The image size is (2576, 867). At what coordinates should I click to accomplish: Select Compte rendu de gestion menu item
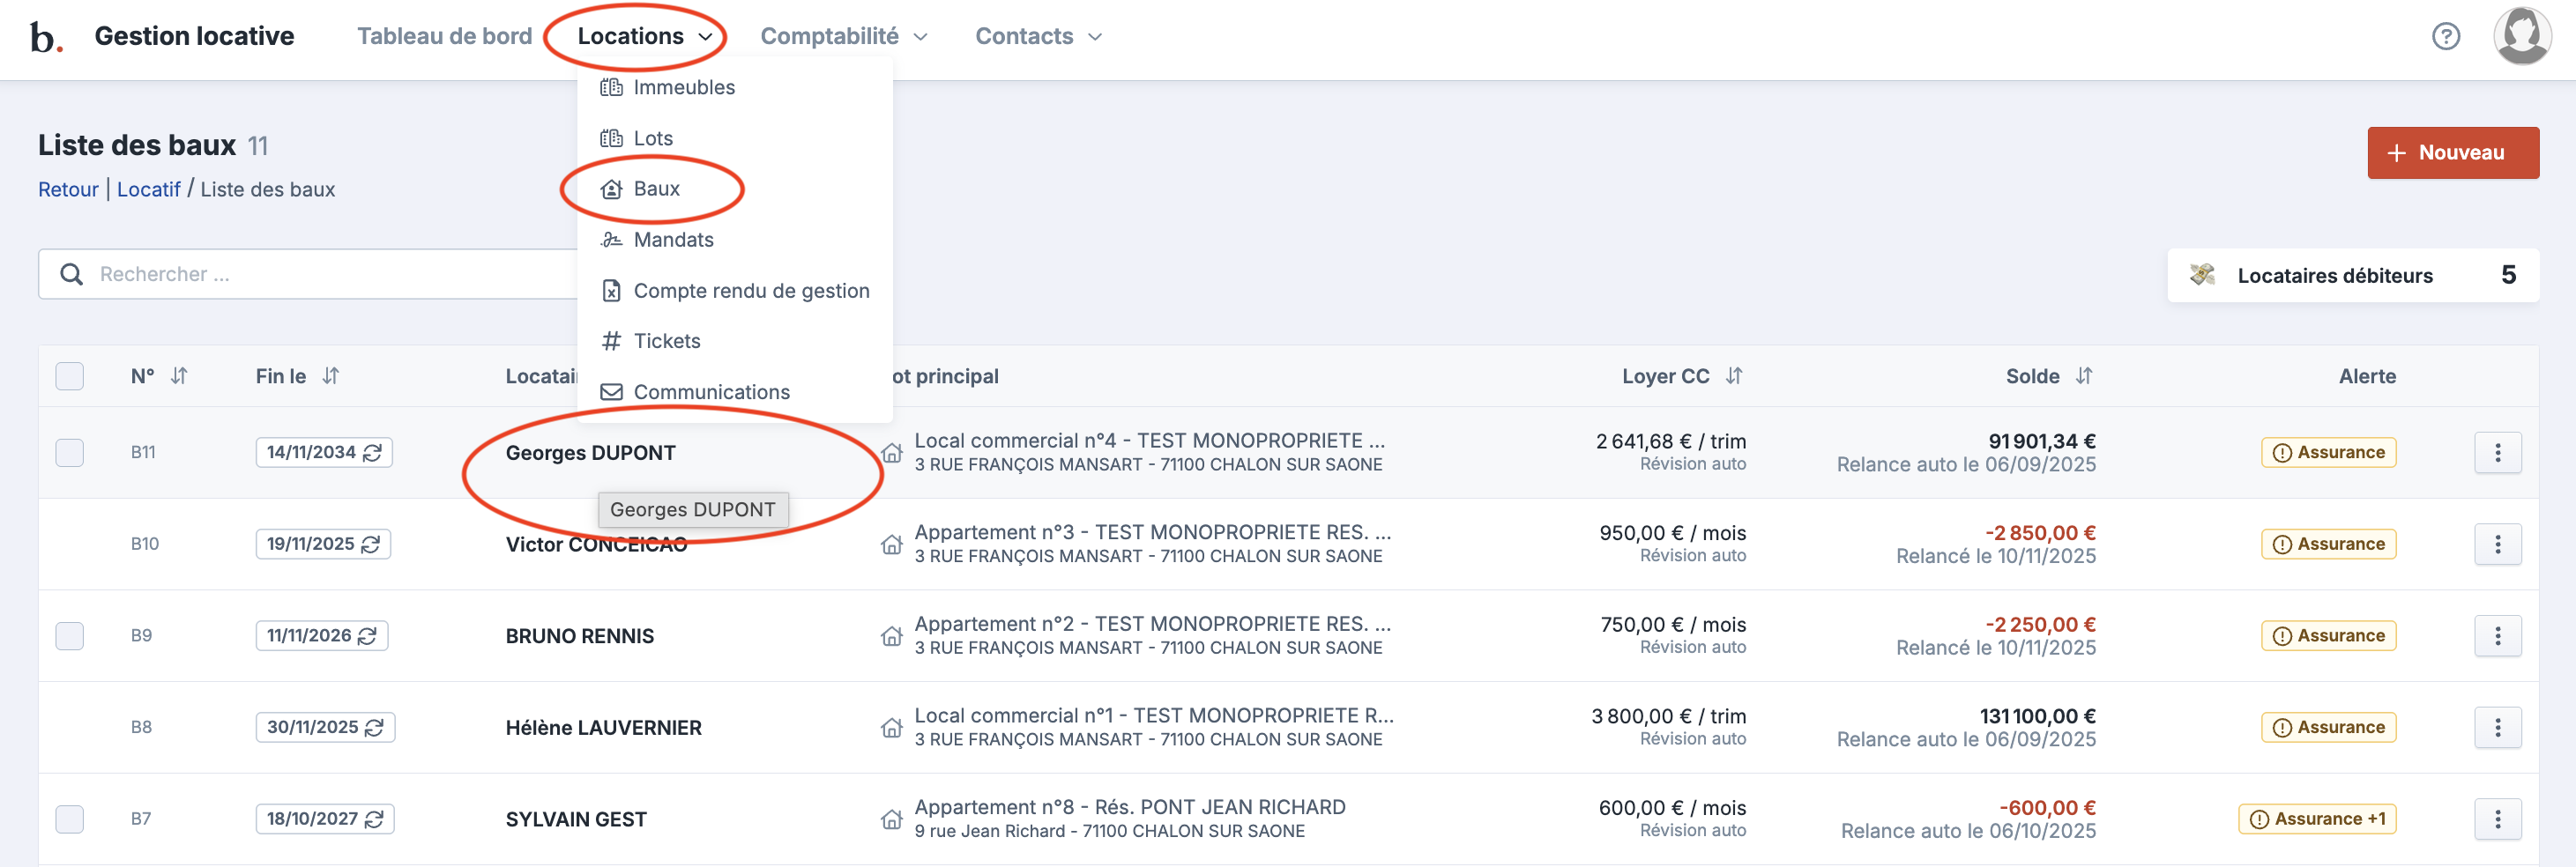[750, 291]
